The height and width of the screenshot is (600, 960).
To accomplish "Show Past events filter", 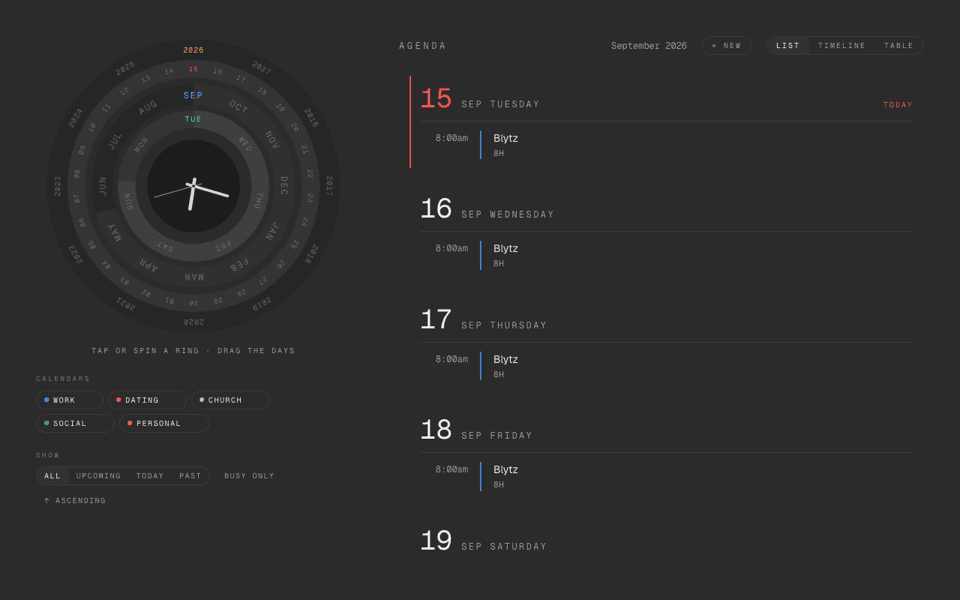I will [x=190, y=476].
